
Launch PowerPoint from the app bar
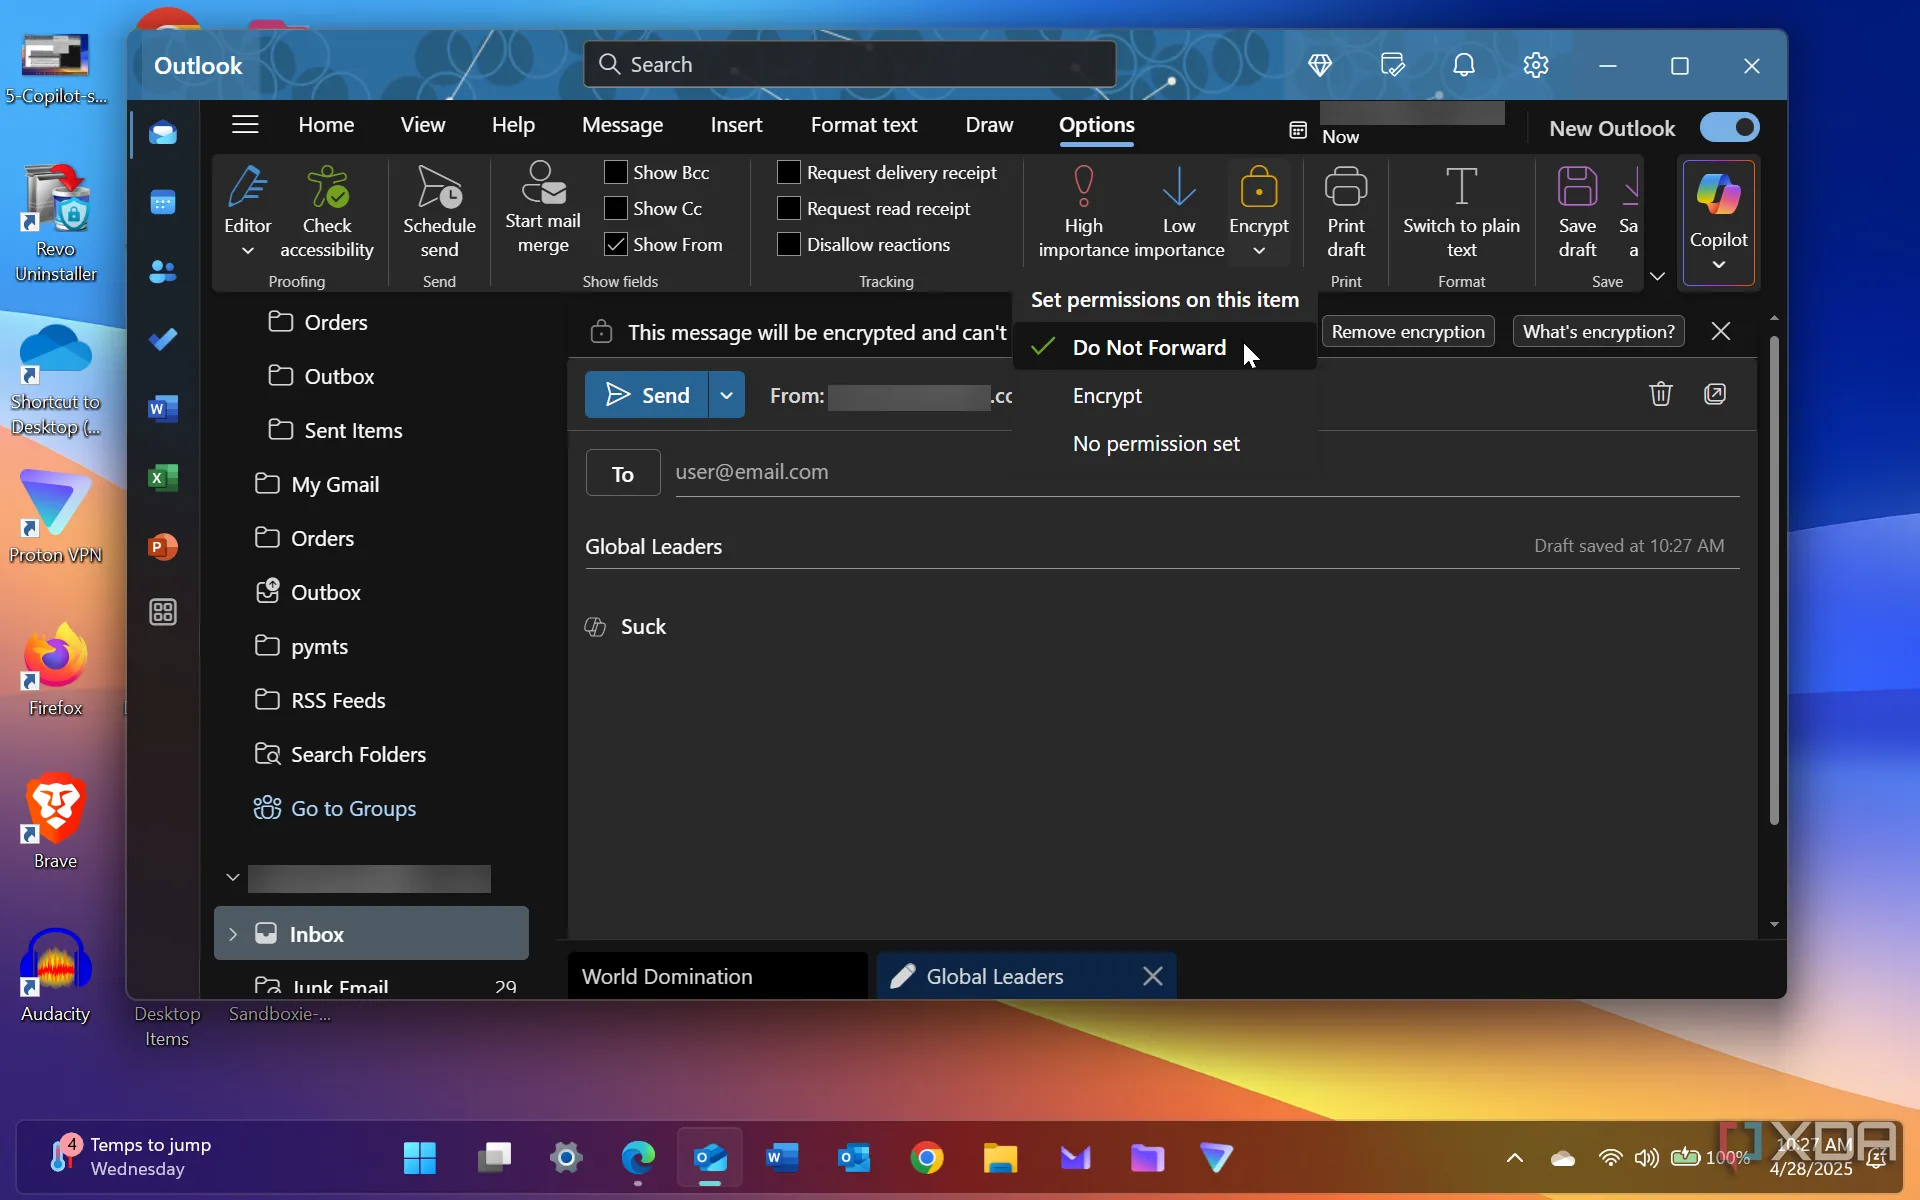pos(163,547)
